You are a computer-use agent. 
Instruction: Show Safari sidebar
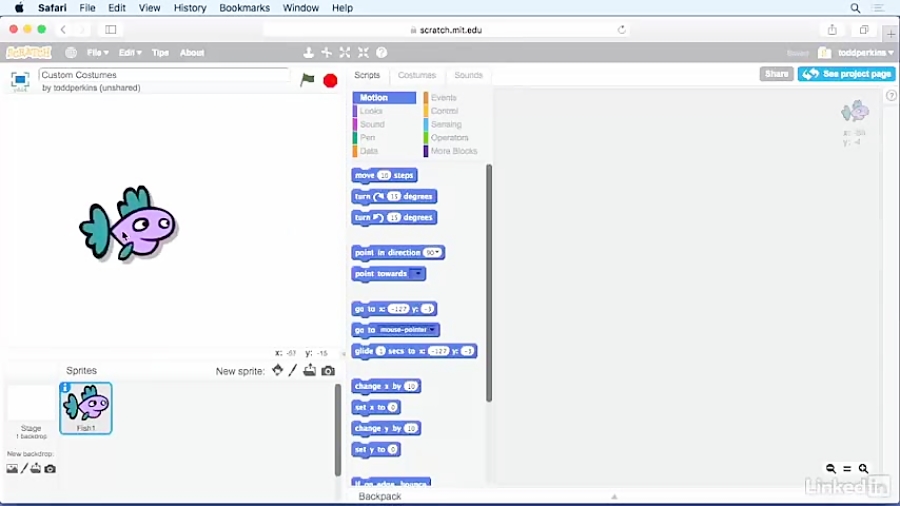coord(111,30)
